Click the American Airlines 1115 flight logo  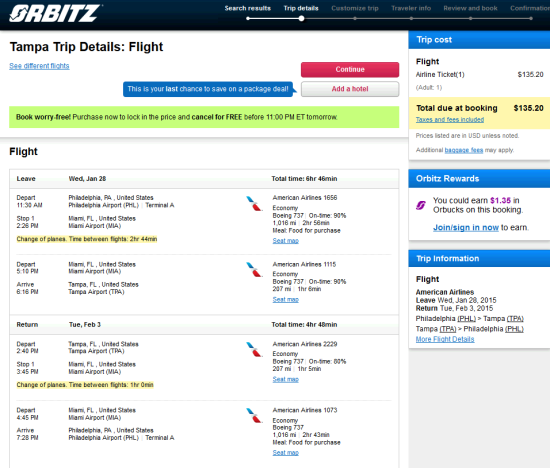point(254,269)
